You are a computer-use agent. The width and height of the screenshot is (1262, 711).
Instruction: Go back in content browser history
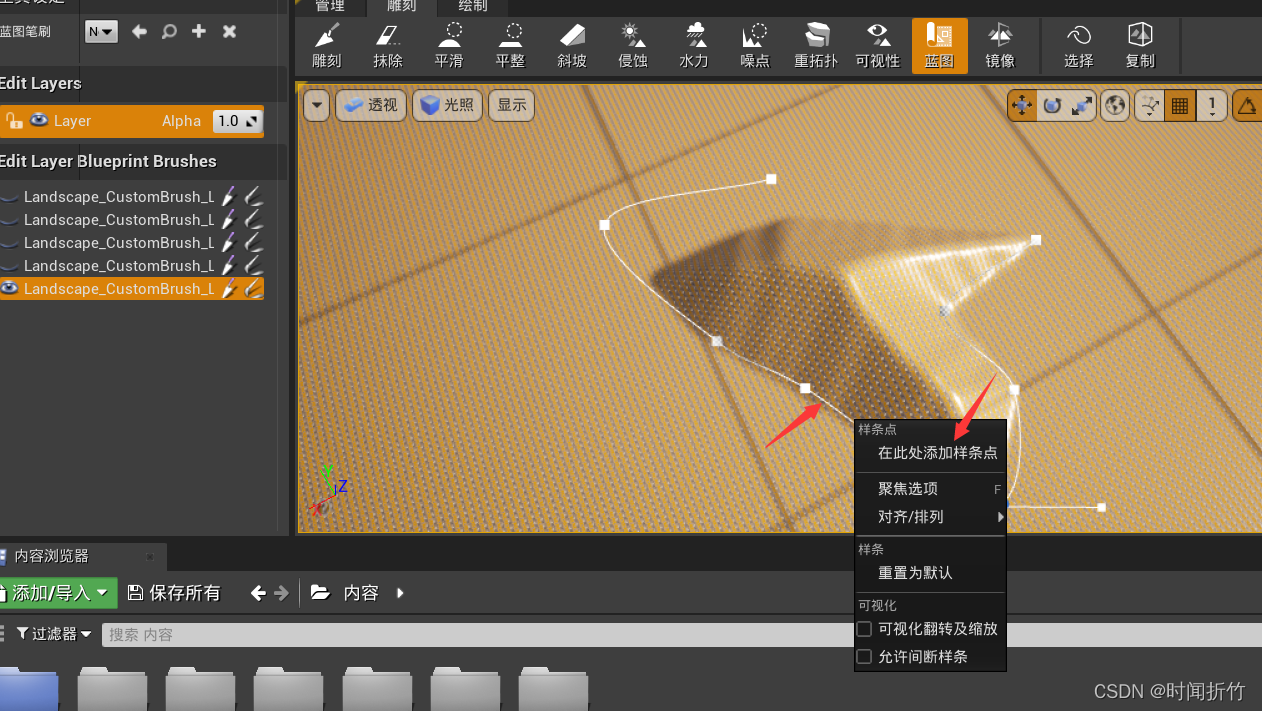[x=258, y=593]
